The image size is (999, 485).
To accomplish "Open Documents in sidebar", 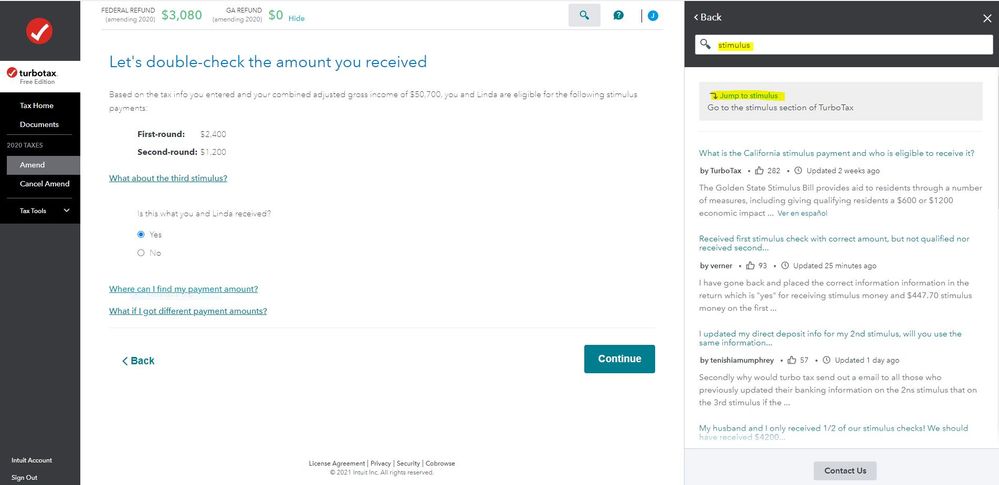I will point(39,124).
